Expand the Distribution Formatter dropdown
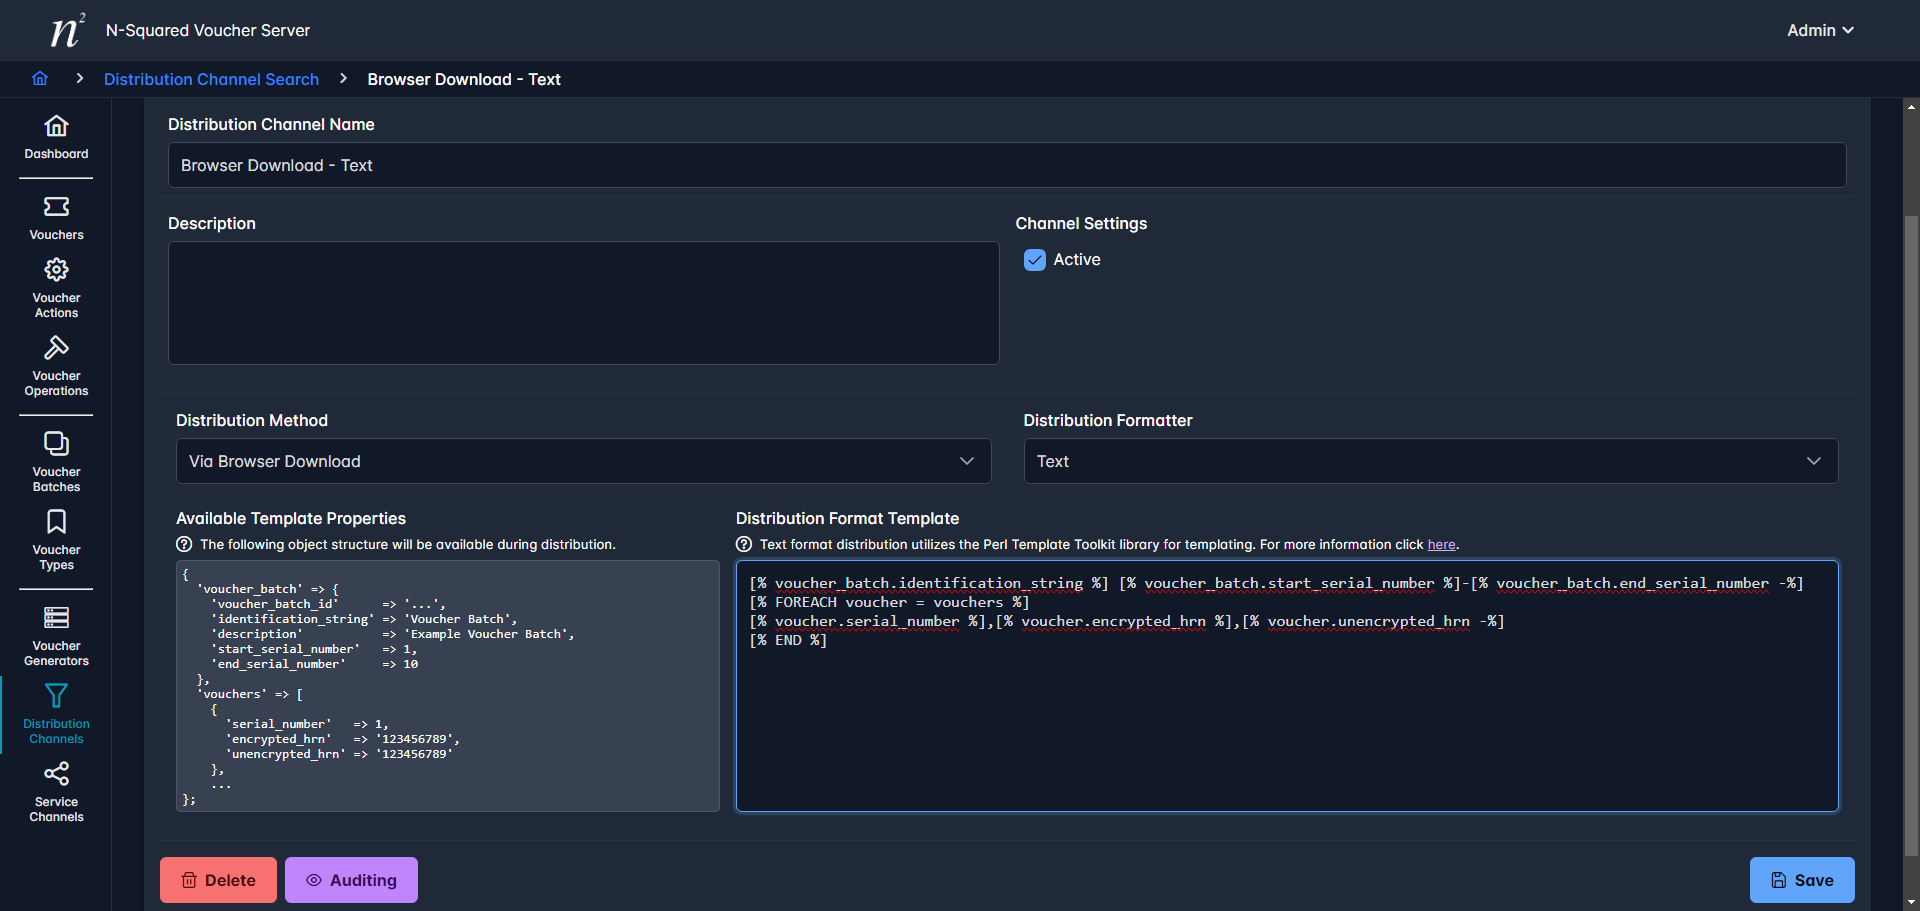This screenshot has height=911, width=1920. click(x=1430, y=461)
